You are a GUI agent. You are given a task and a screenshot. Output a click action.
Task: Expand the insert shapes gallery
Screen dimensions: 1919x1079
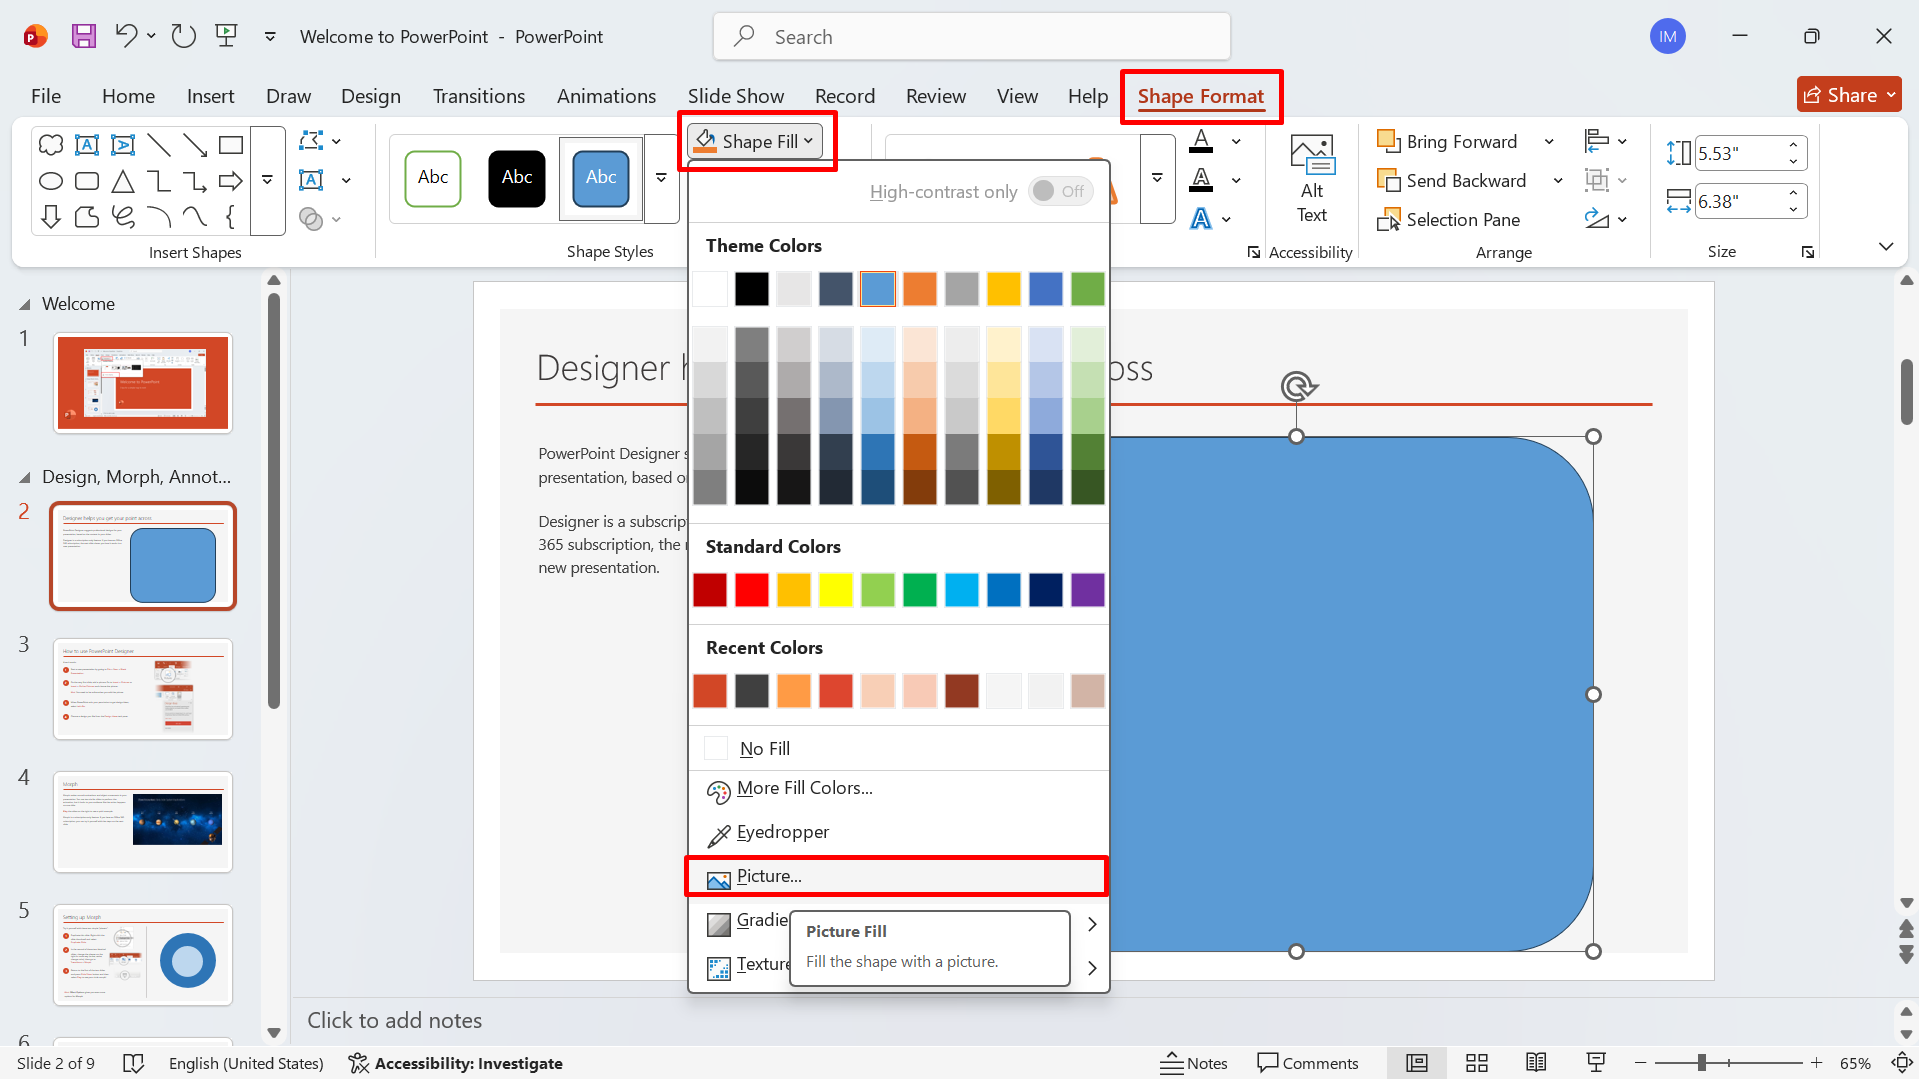(267, 180)
